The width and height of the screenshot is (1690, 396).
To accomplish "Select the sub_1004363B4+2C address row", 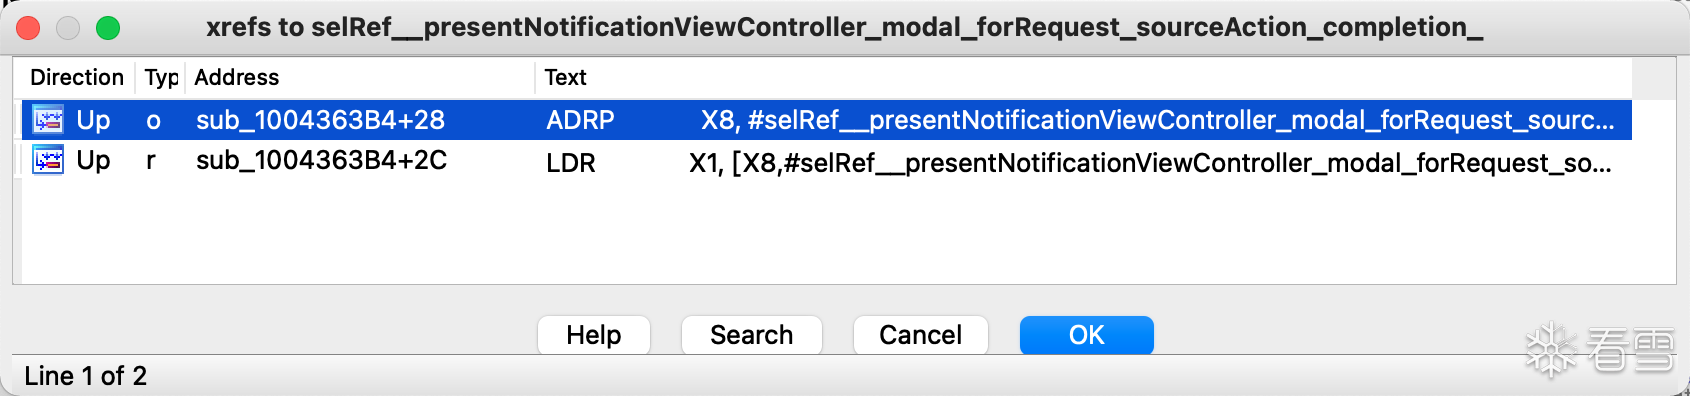I will (827, 160).
